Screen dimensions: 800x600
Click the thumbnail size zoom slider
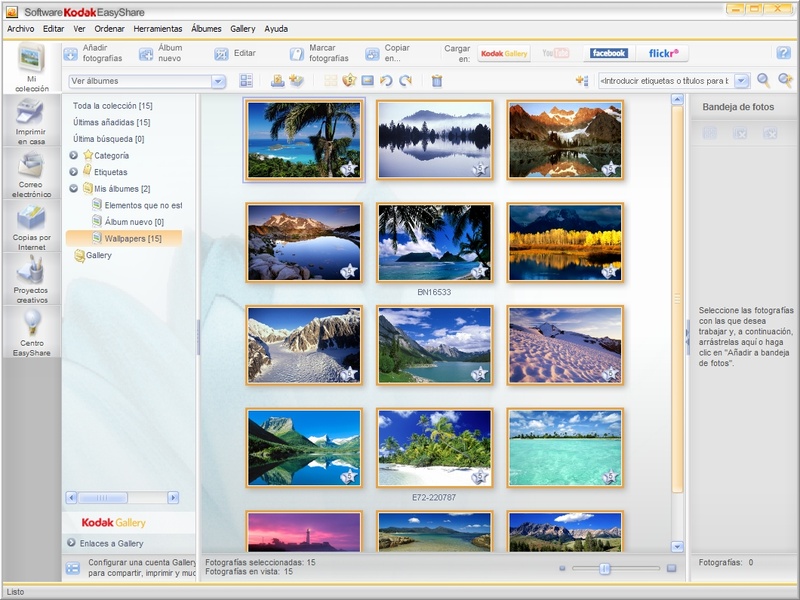point(605,568)
